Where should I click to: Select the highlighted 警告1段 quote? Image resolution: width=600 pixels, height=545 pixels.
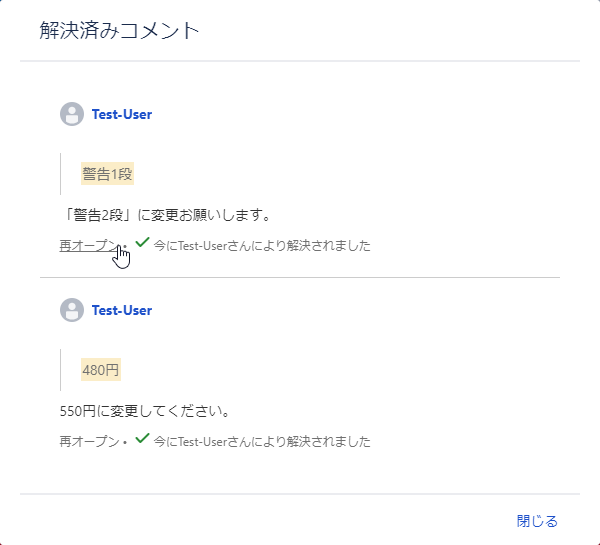coord(107,174)
